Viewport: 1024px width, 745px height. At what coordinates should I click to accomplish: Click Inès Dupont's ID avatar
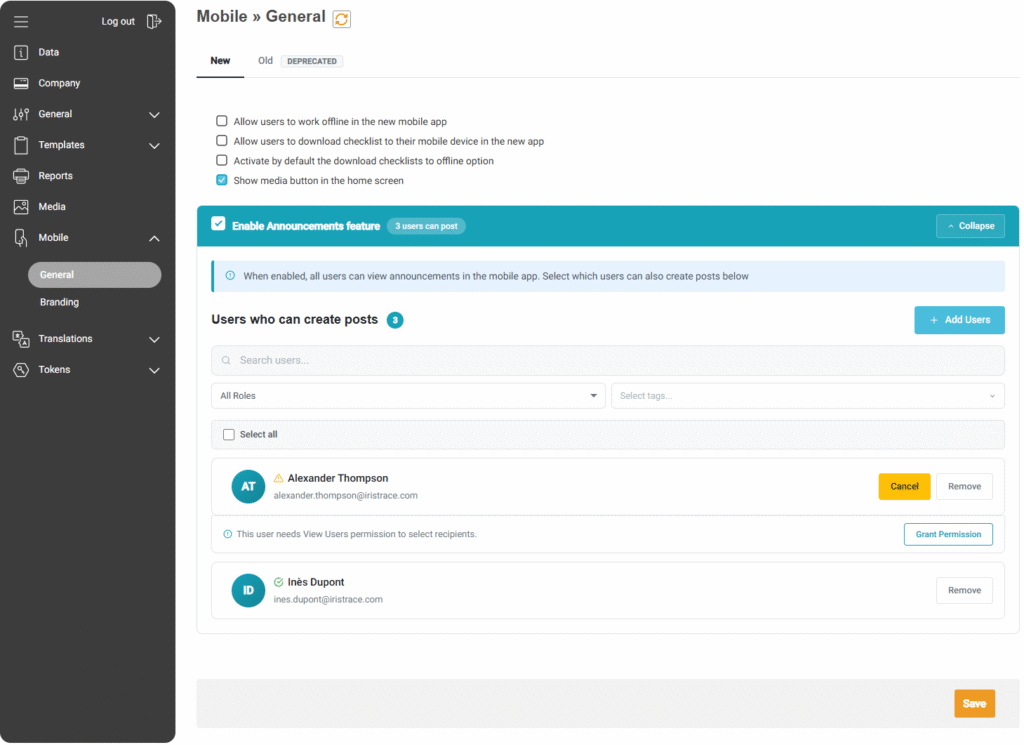coord(248,590)
